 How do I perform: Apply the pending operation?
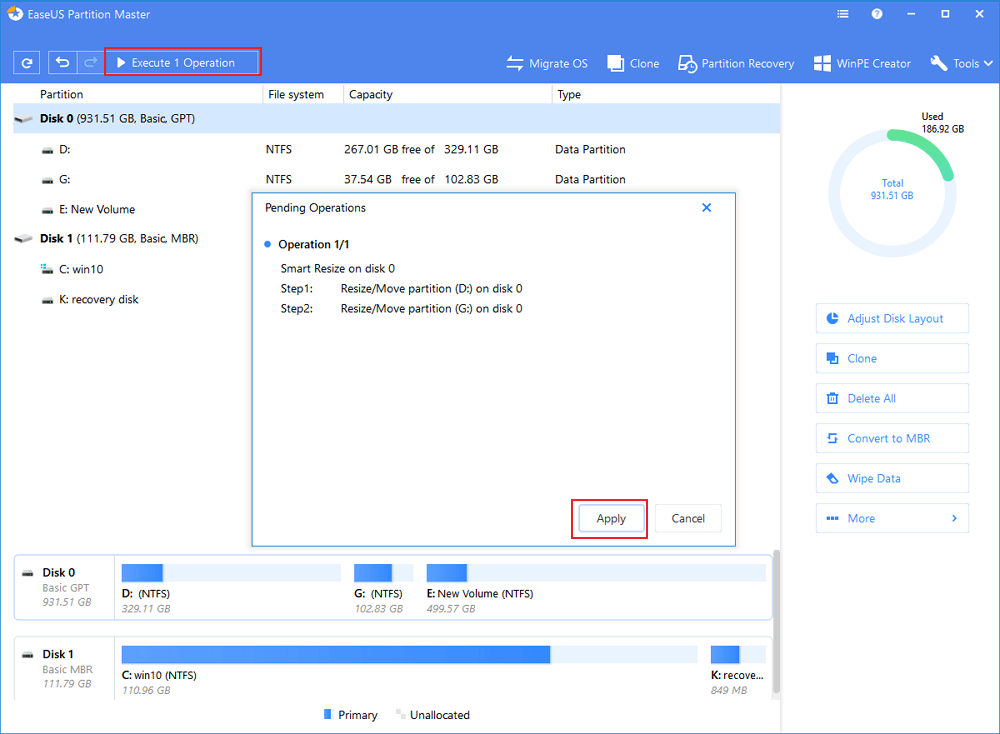click(x=610, y=518)
